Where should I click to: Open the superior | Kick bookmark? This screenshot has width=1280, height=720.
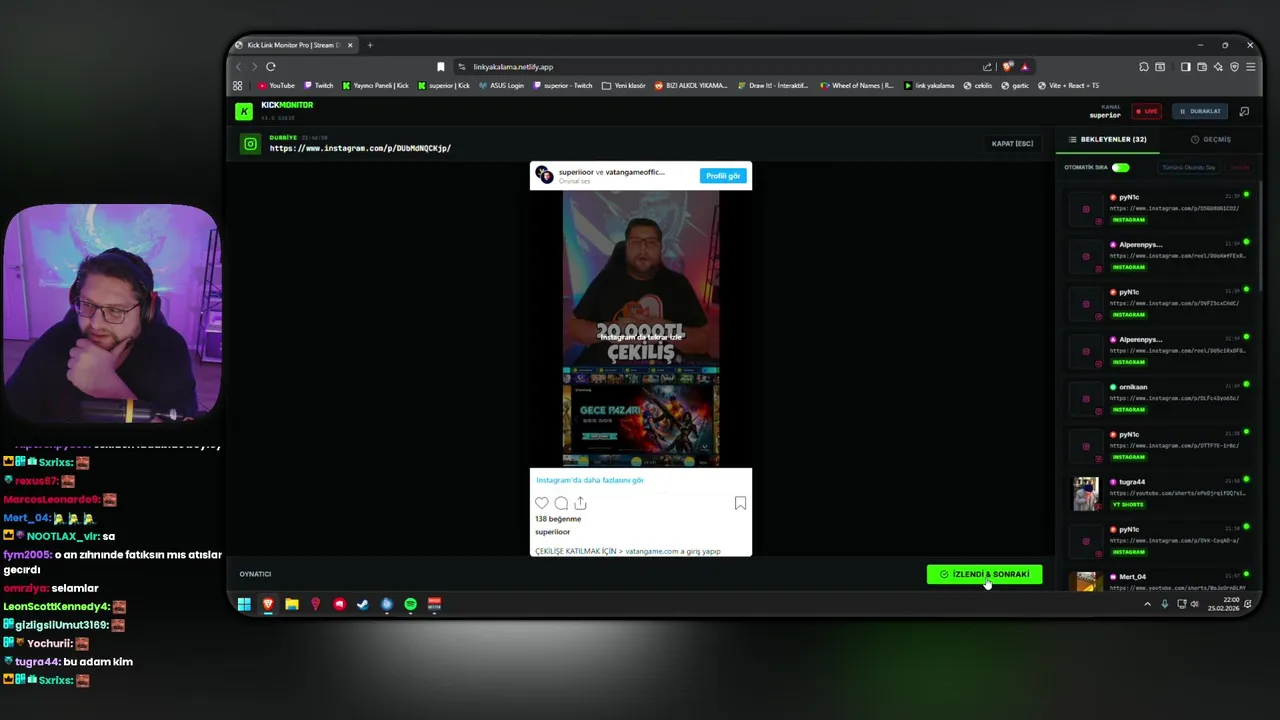[443, 85]
